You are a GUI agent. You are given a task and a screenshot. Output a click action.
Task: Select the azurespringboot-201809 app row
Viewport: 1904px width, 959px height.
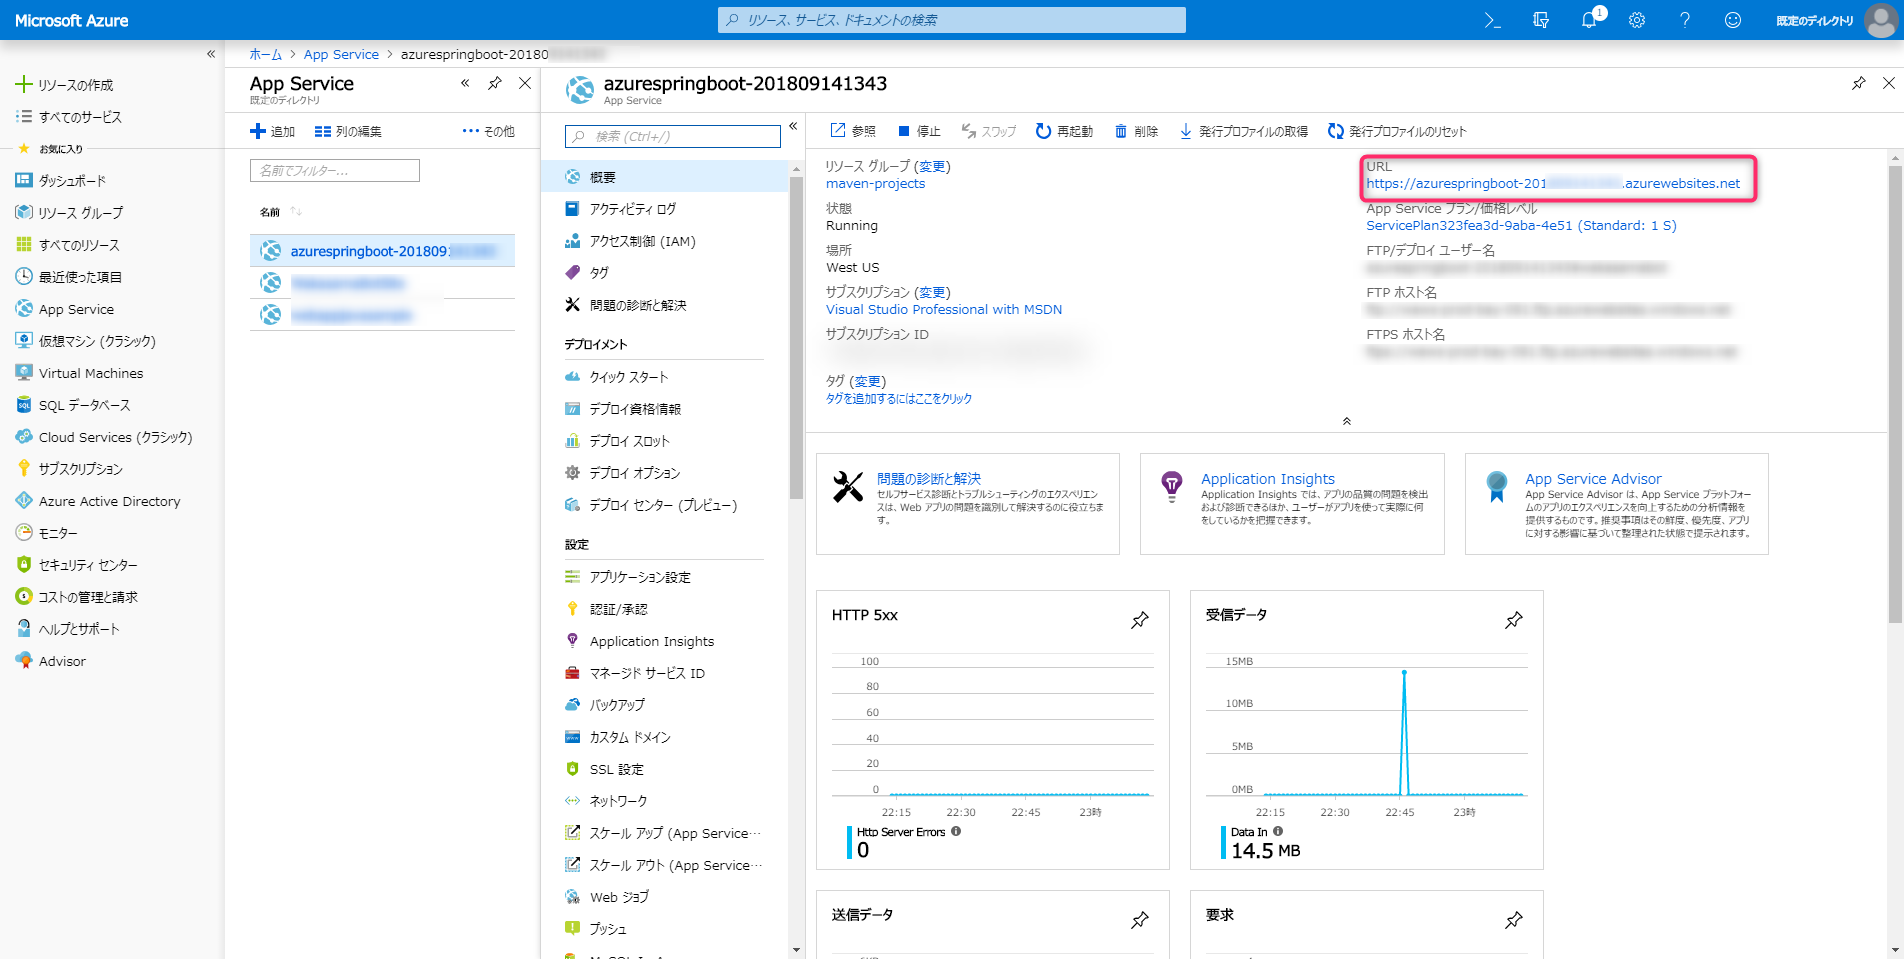pyautogui.click(x=382, y=251)
